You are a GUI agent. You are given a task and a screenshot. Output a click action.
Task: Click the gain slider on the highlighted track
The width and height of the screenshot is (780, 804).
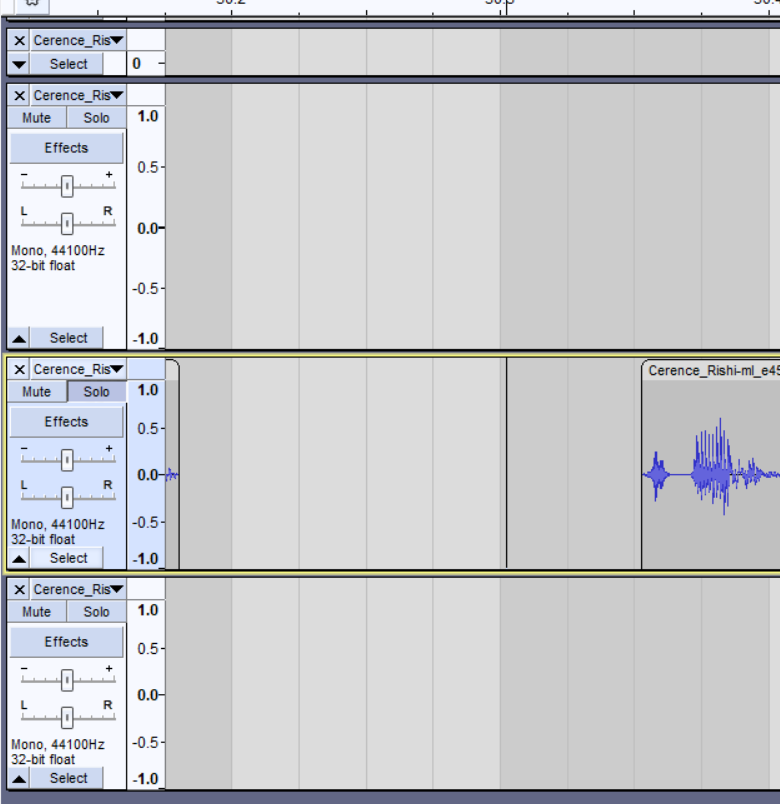click(67, 460)
